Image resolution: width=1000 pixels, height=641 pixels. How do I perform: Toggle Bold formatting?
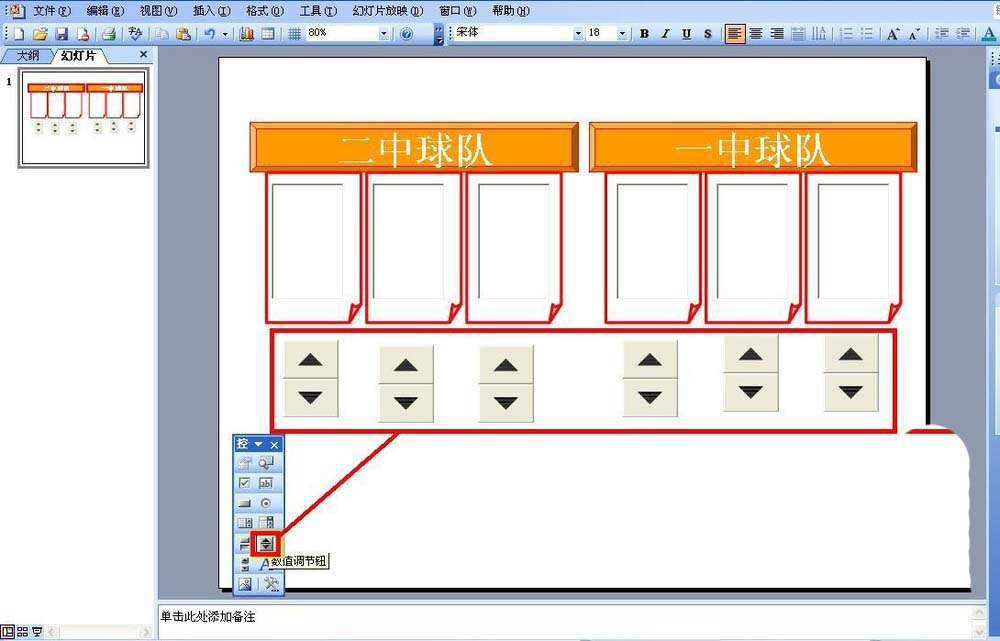[x=644, y=34]
